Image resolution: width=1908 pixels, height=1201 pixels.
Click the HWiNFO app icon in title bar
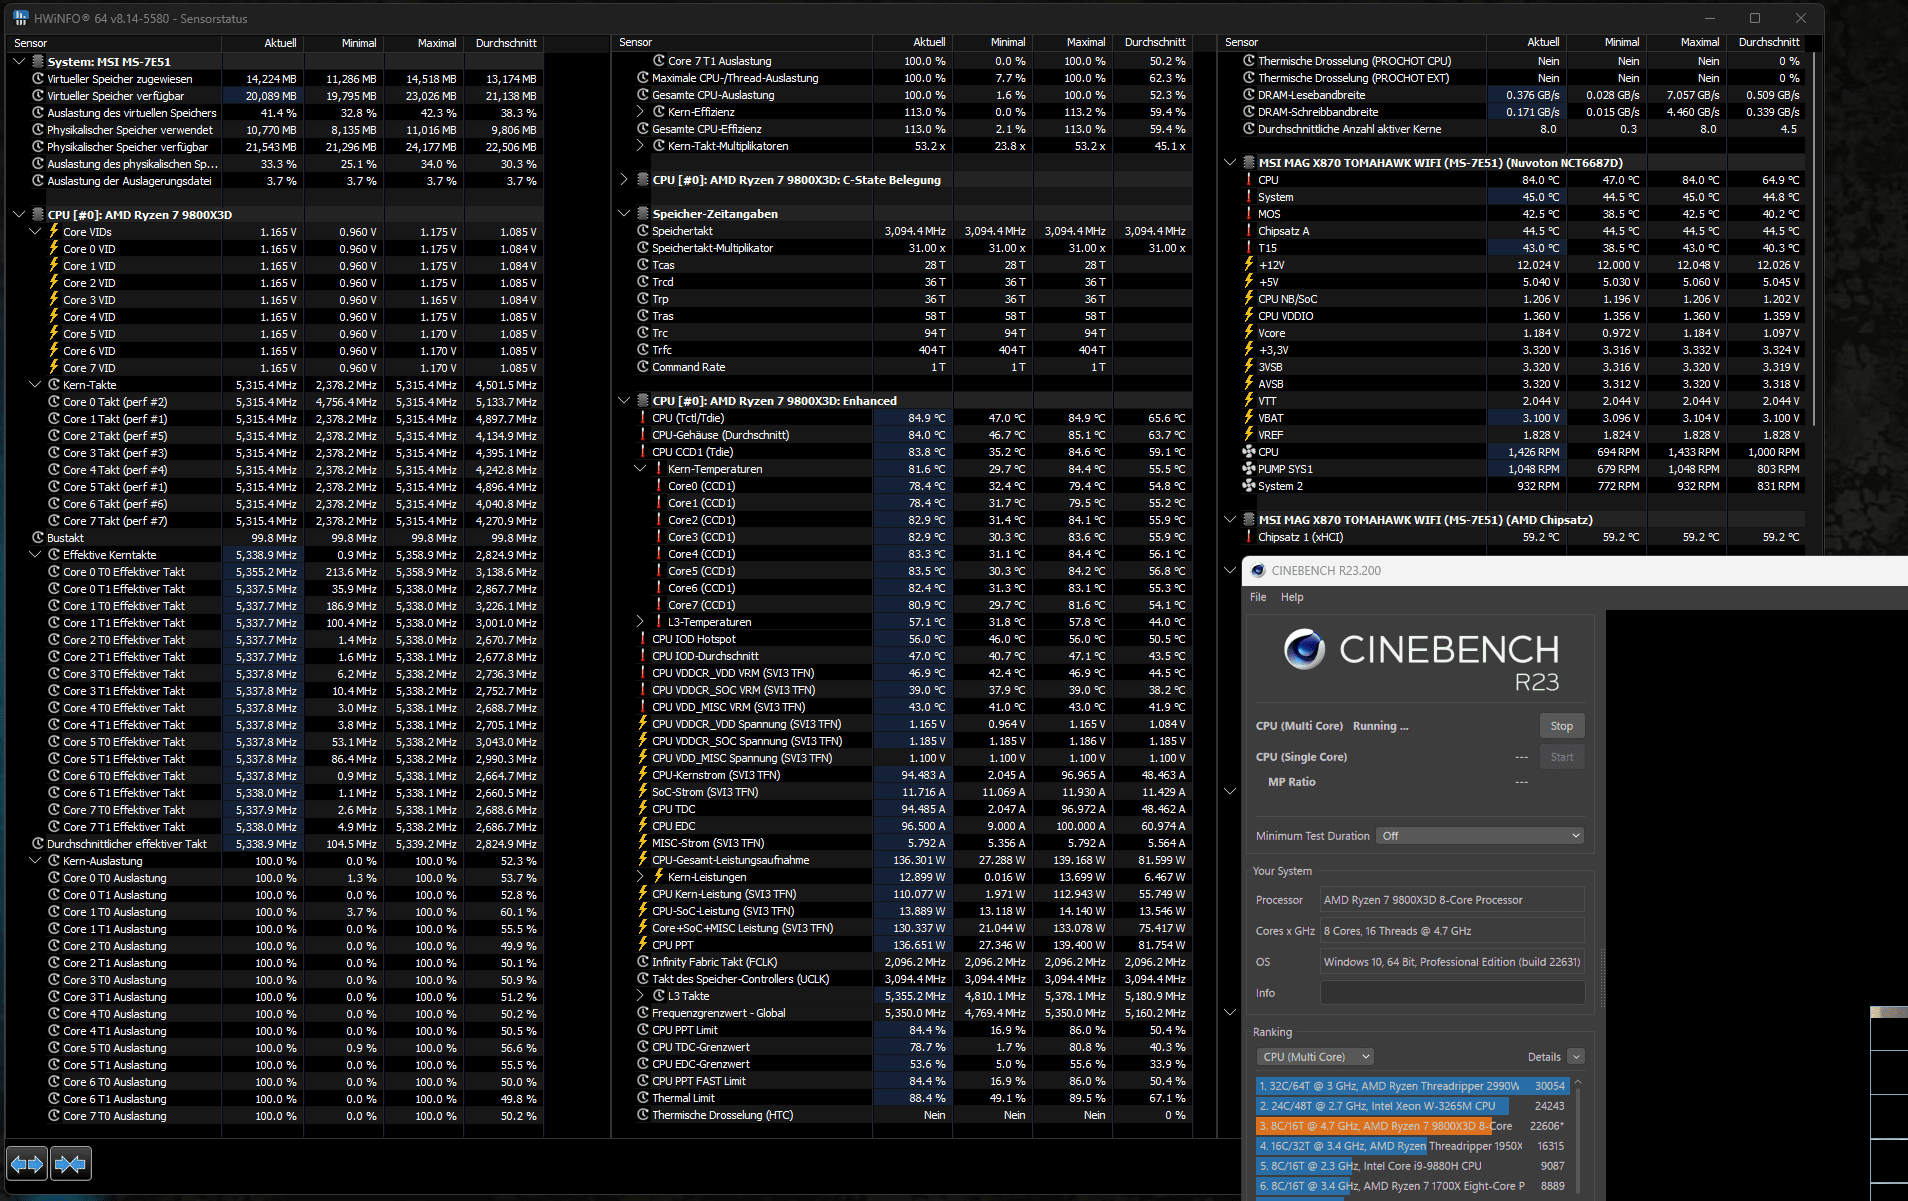tap(20, 18)
